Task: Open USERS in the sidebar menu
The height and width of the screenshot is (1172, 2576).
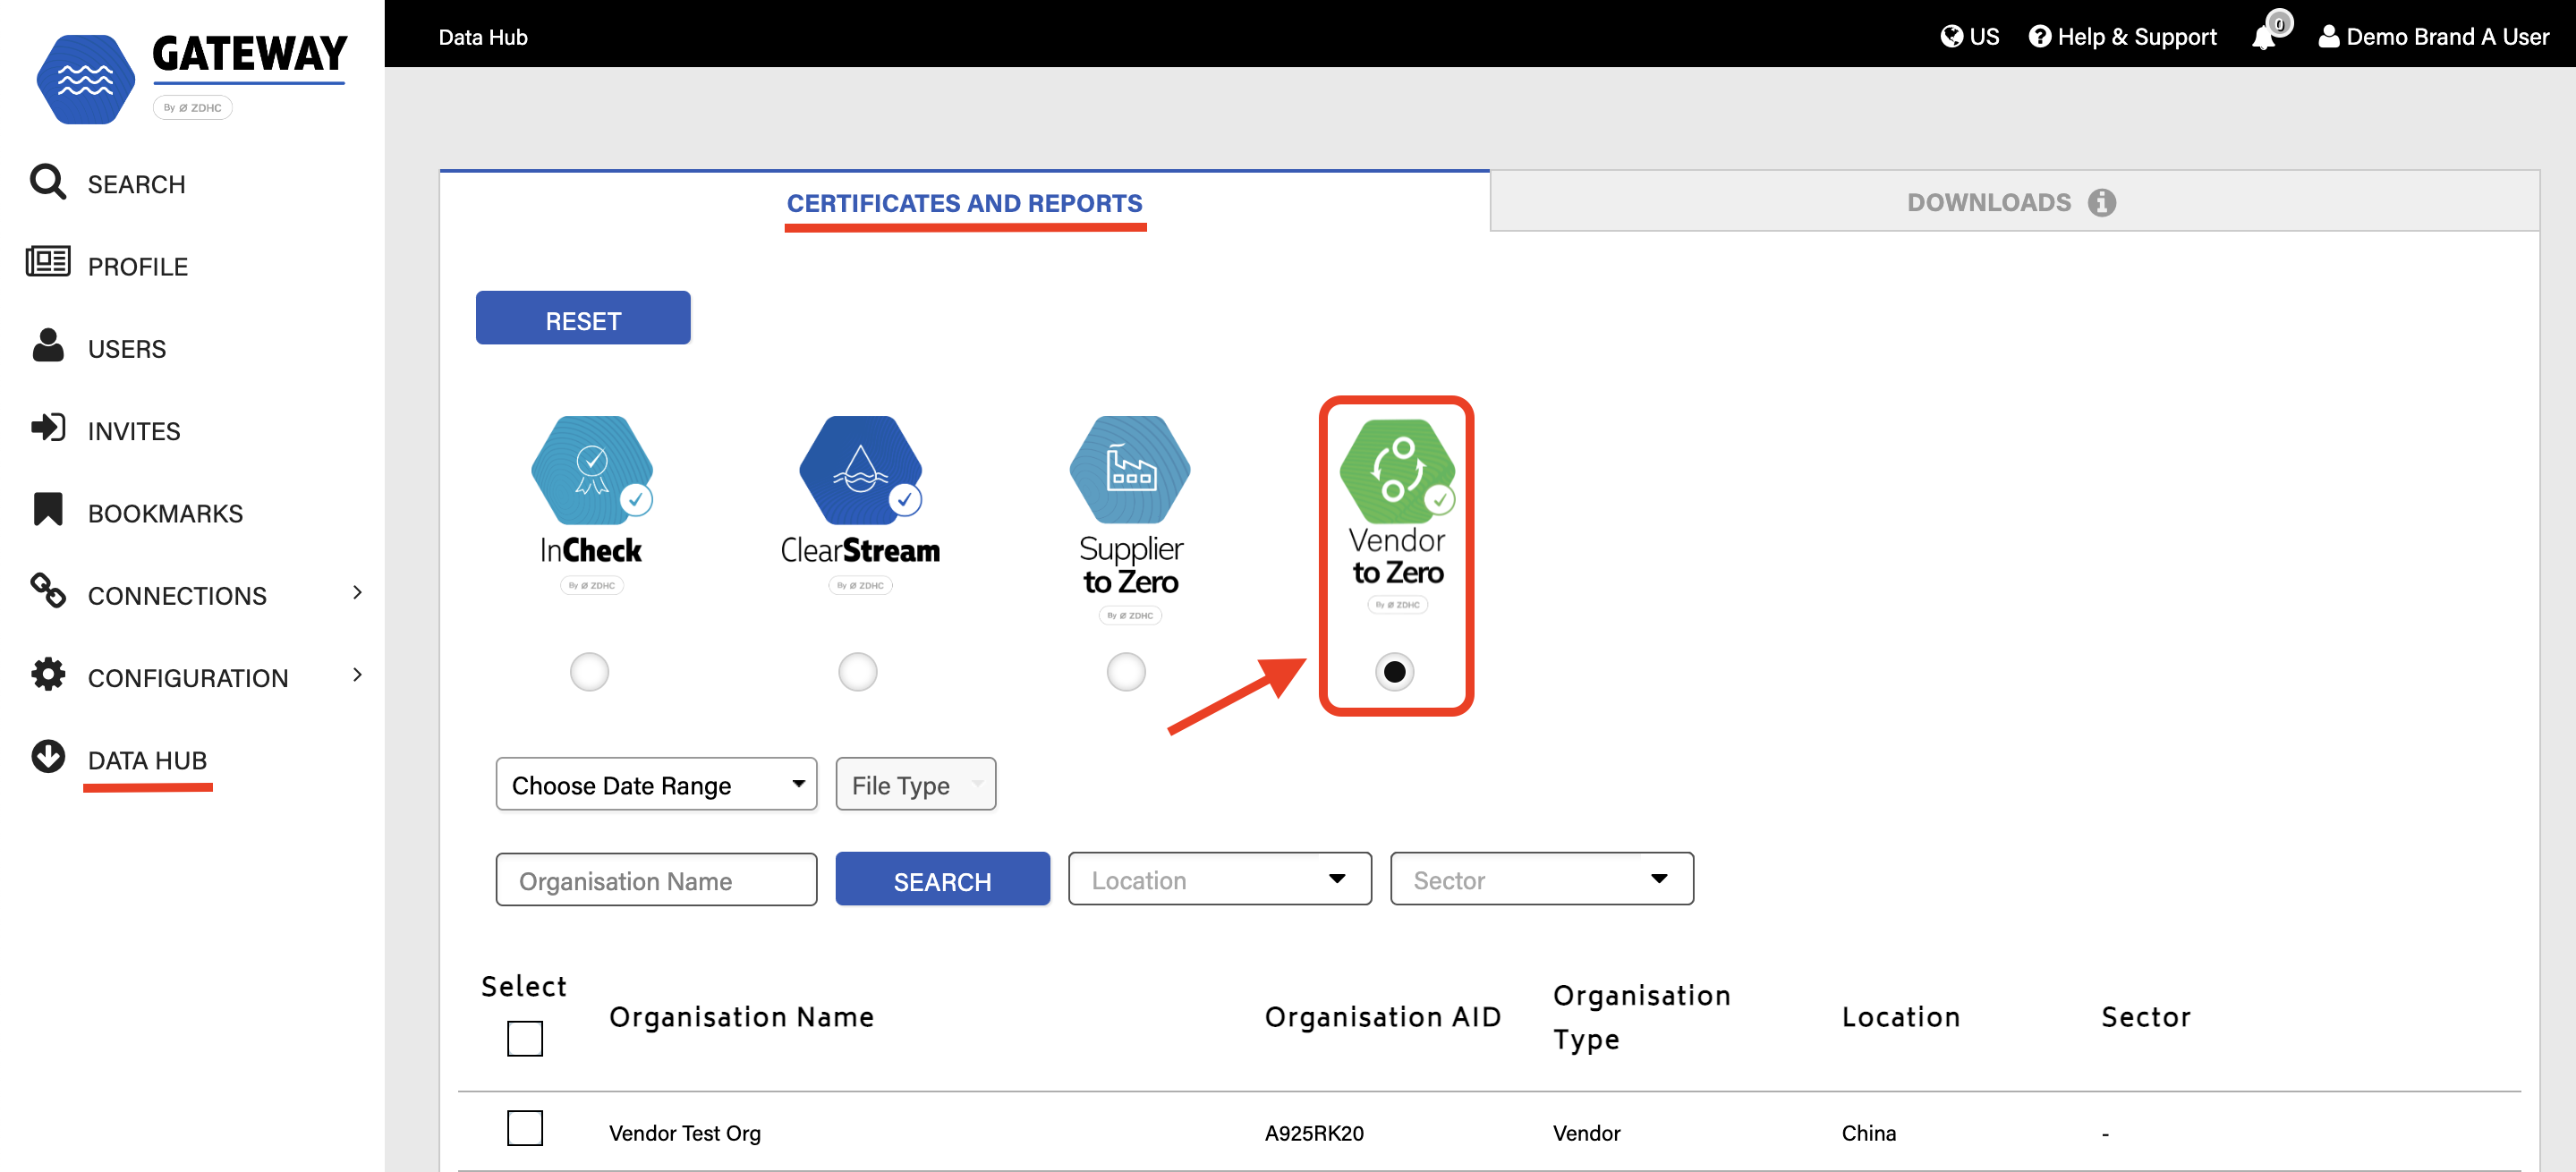Action: (x=127, y=349)
